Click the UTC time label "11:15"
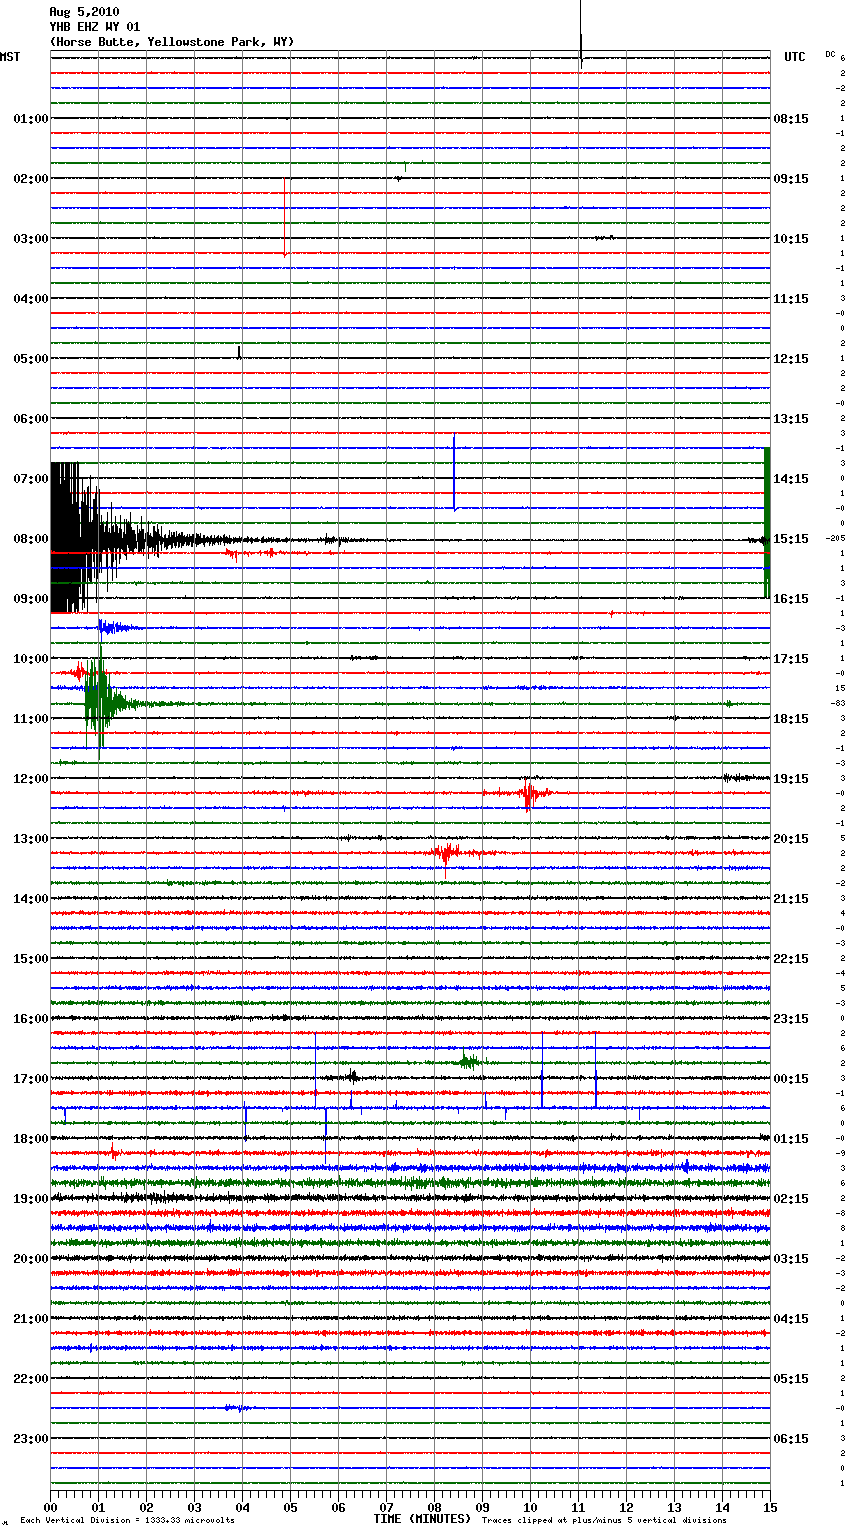 point(791,299)
